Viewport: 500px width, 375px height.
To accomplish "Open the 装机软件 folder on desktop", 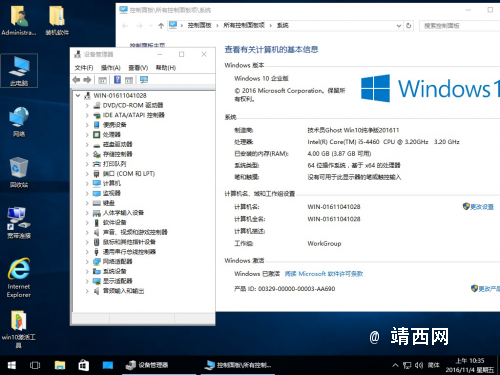I will (57, 21).
